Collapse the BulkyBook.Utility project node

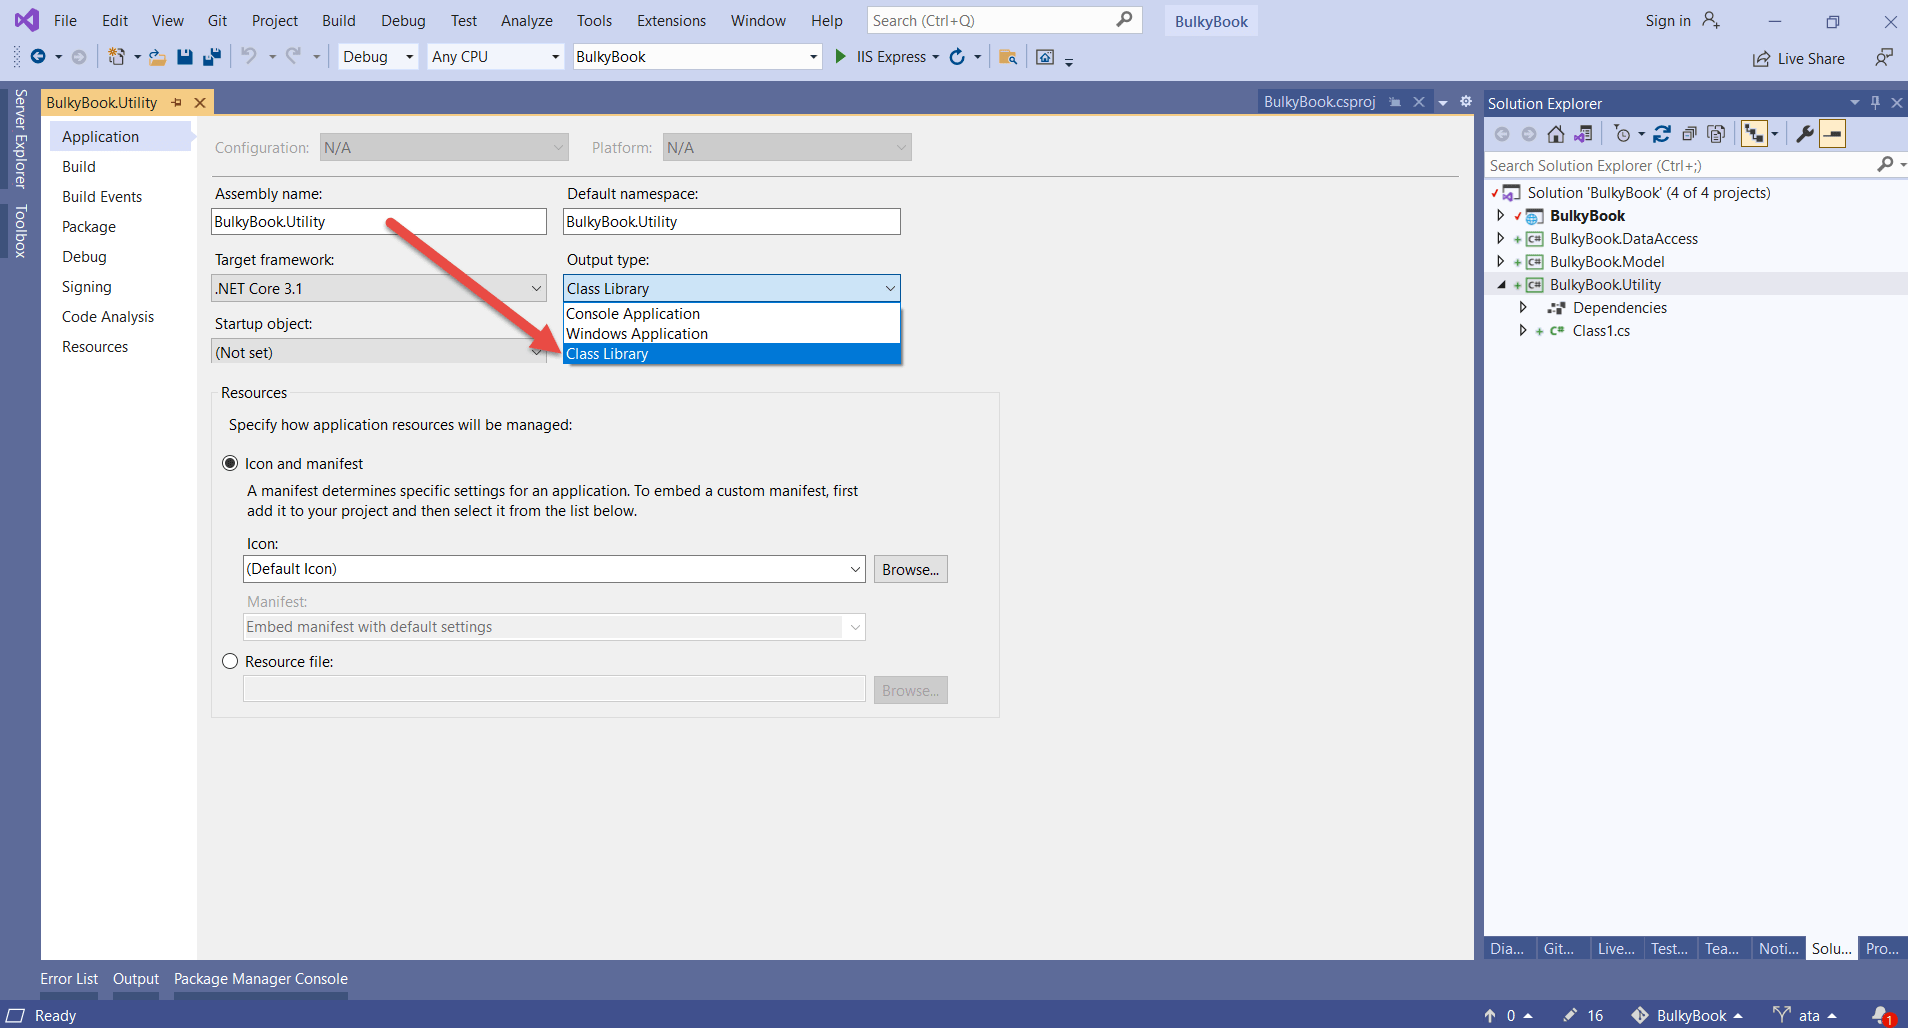pyautogui.click(x=1501, y=285)
